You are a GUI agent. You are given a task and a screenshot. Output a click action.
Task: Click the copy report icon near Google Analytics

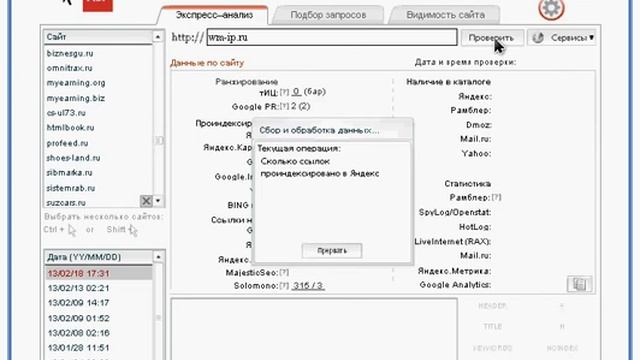579,284
